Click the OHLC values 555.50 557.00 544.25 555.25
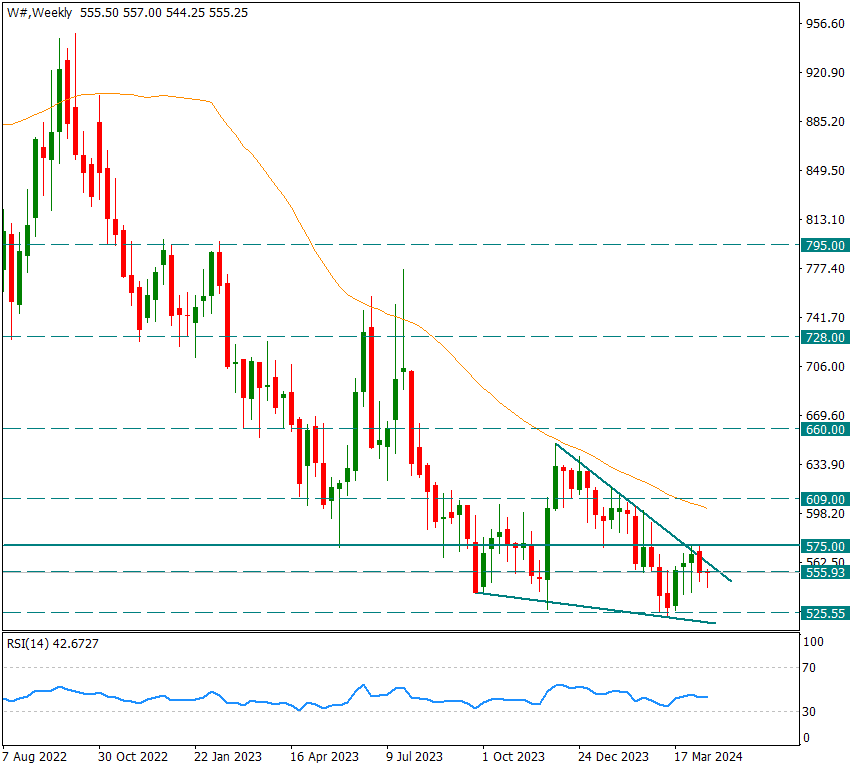The height and width of the screenshot is (769, 856). [x=164, y=13]
